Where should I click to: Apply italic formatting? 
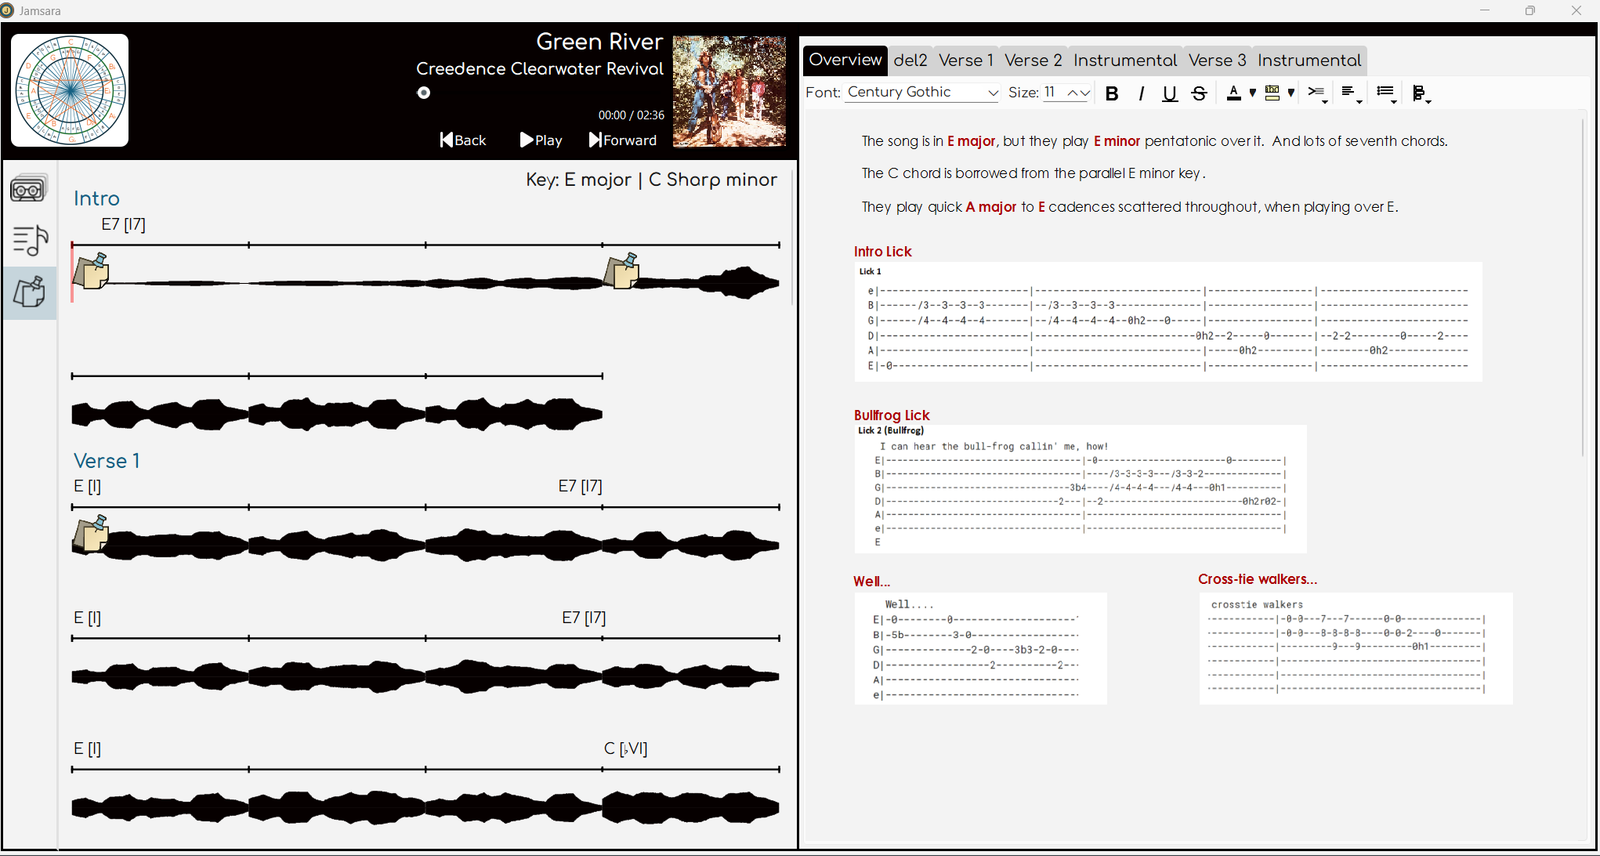click(x=1141, y=93)
